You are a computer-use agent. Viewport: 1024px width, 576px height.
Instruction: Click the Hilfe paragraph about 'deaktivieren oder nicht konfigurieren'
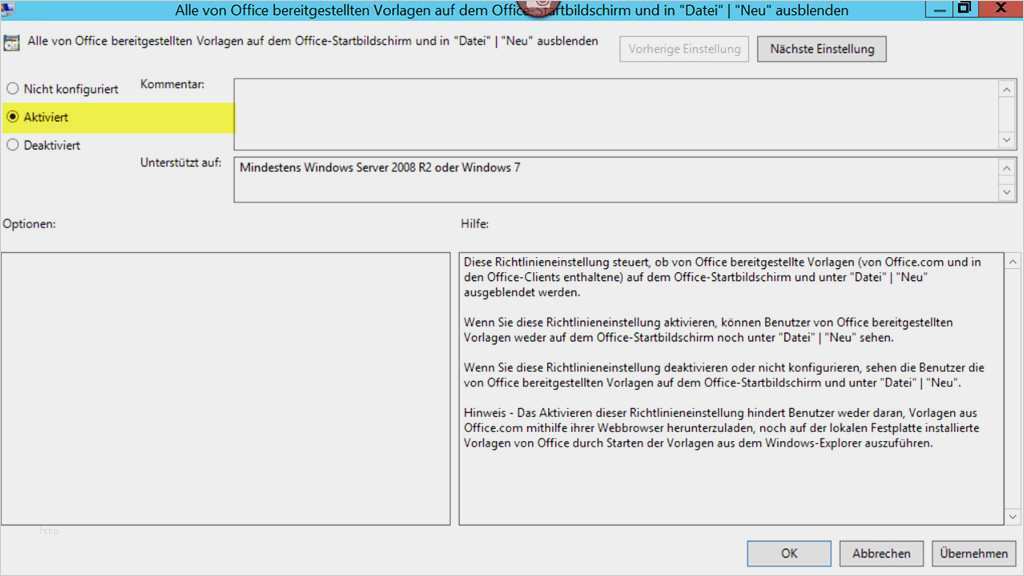click(724, 375)
